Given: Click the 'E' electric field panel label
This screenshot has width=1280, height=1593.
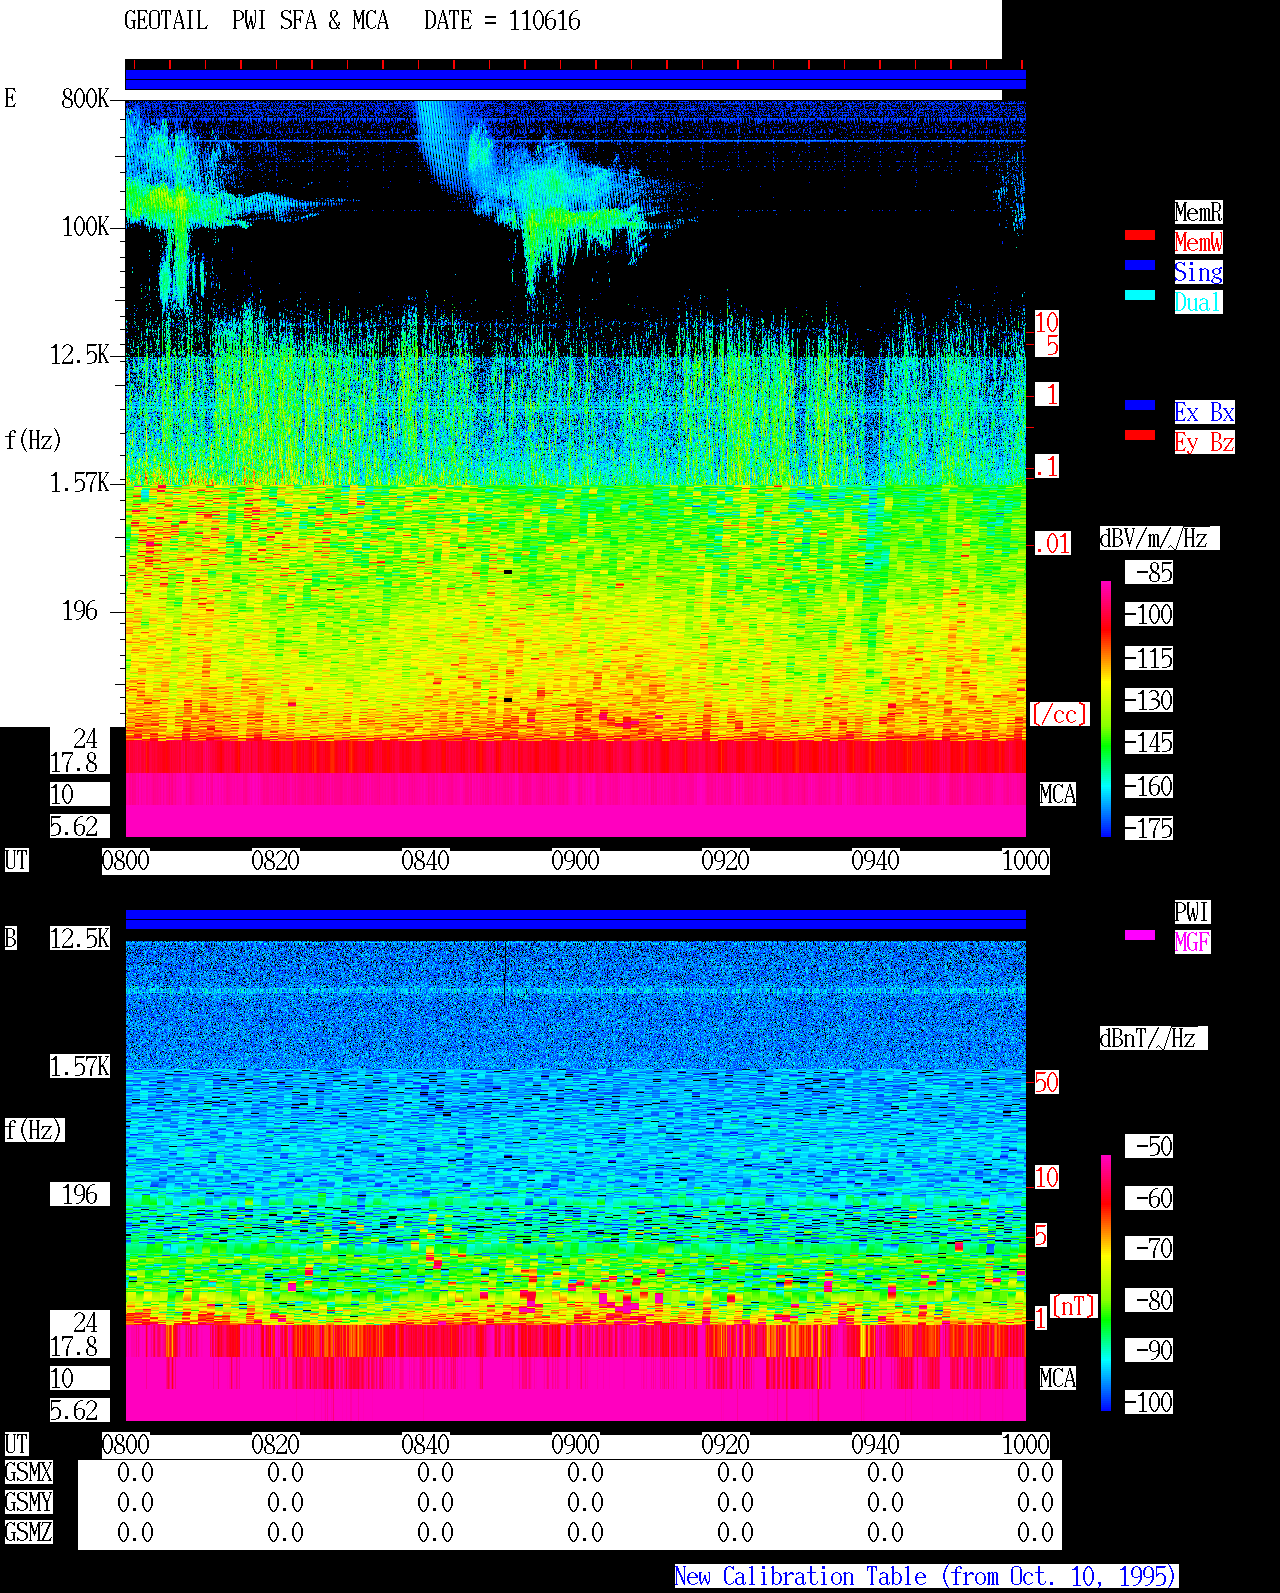Looking at the screenshot, I should click(x=10, y=98).
